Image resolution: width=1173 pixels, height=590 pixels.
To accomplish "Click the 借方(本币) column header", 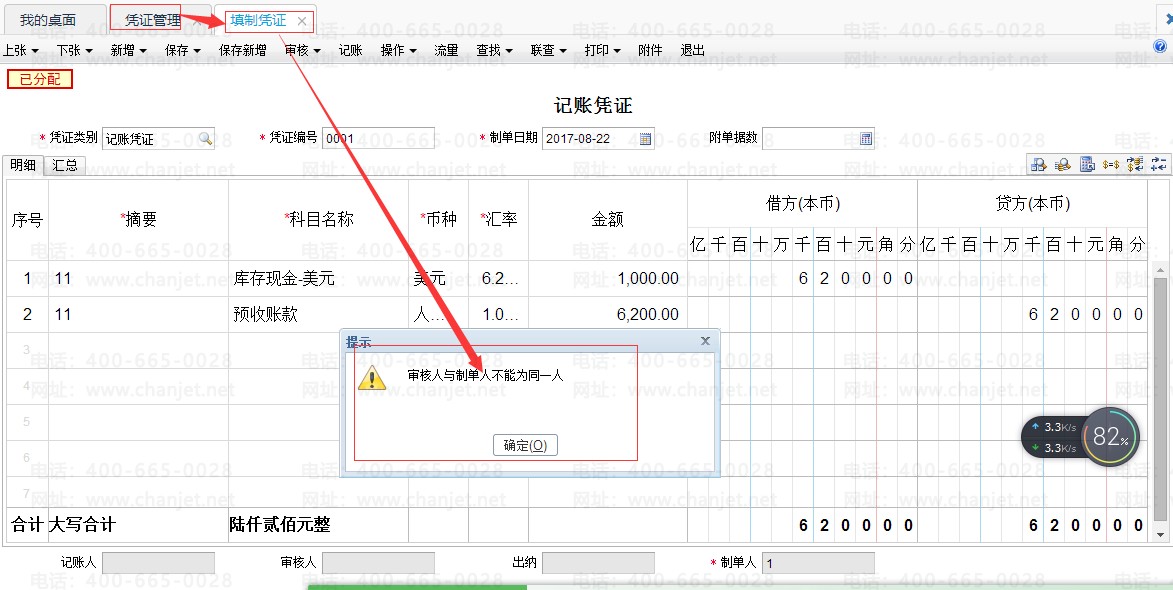I will pyautogui.click(x=802, y=203).
